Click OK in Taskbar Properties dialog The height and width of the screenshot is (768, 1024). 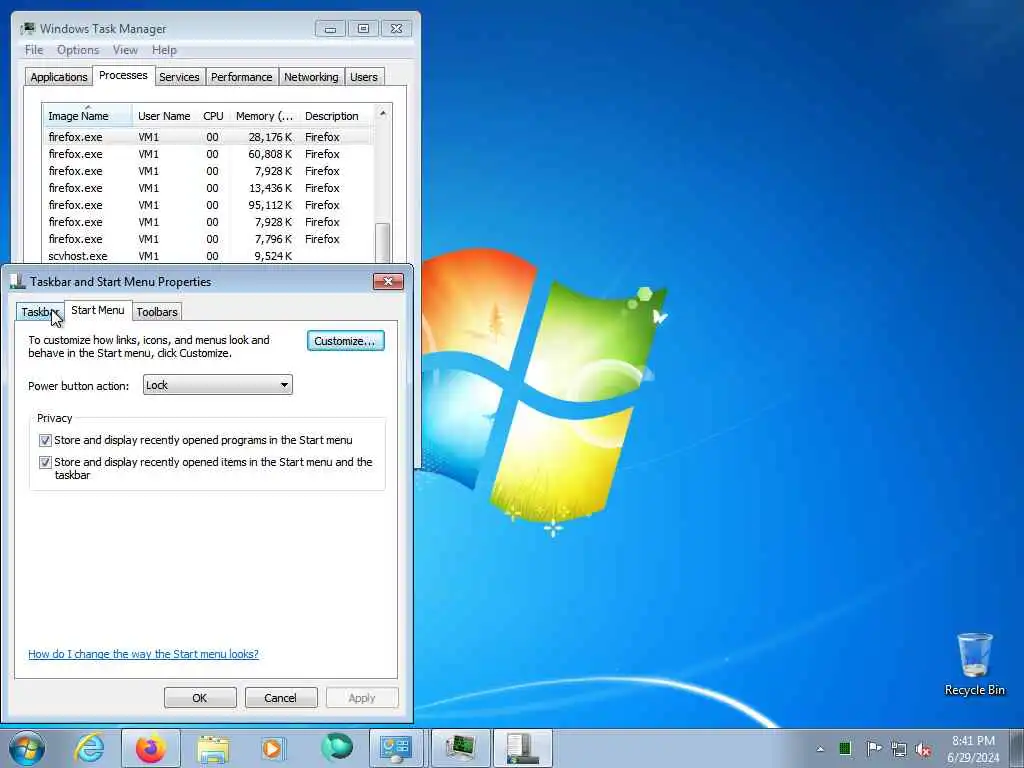click(200, 697)
